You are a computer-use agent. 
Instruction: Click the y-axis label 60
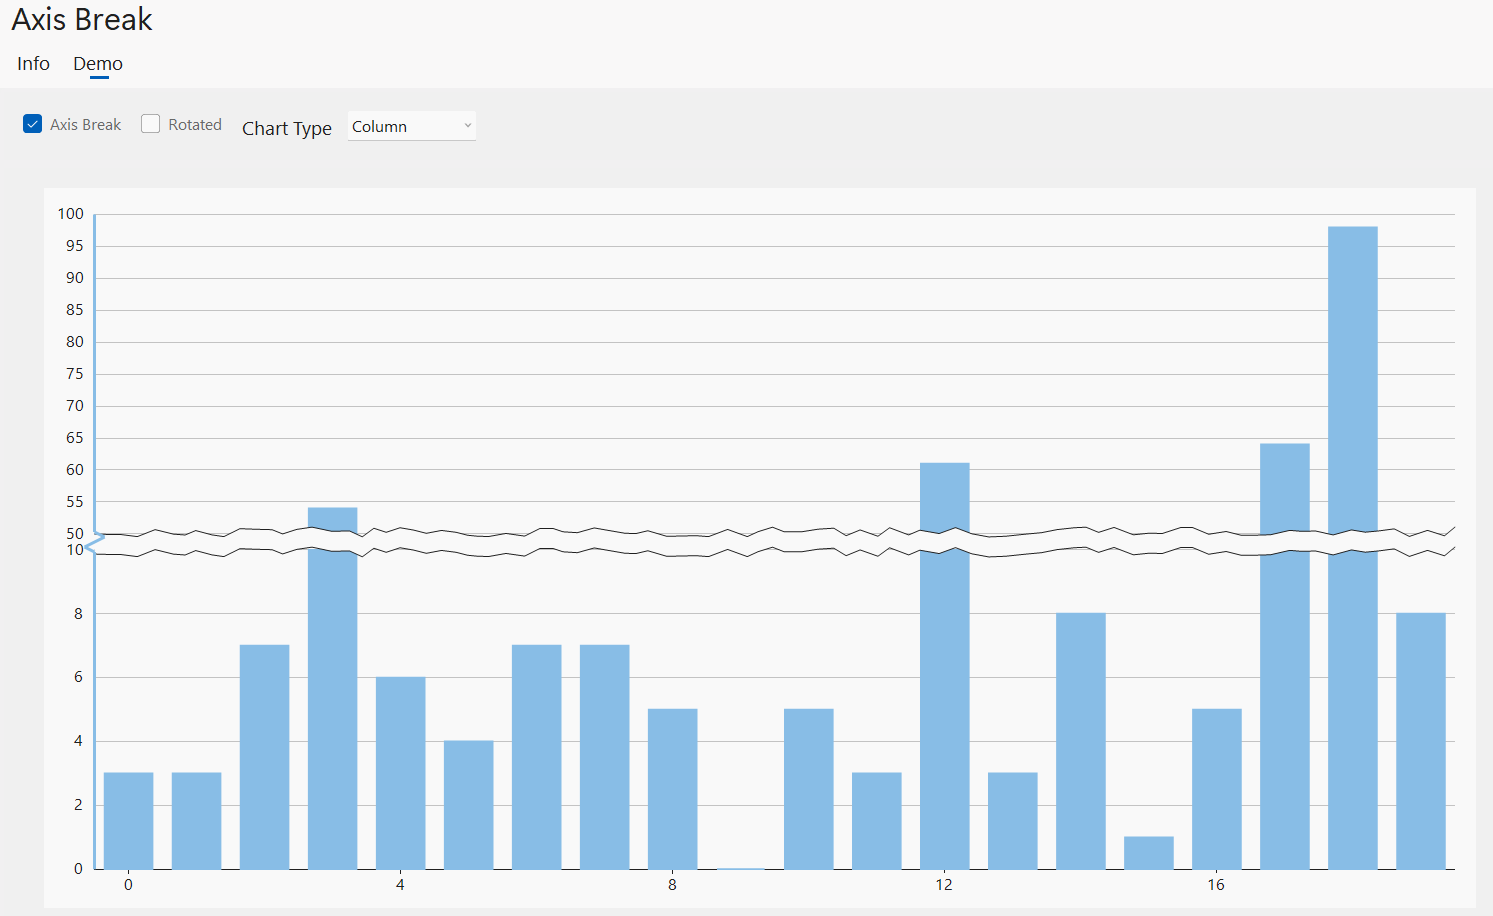(x=75, y=470)
